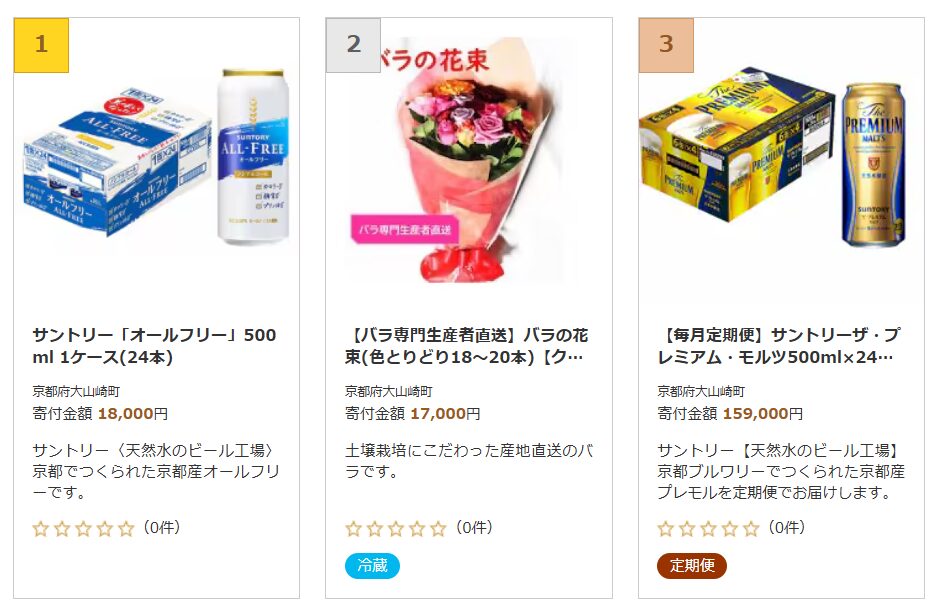Click the star rating under Premium Malts
The width and height of the screenshot is (938, 610).
(x=708, y=529)
